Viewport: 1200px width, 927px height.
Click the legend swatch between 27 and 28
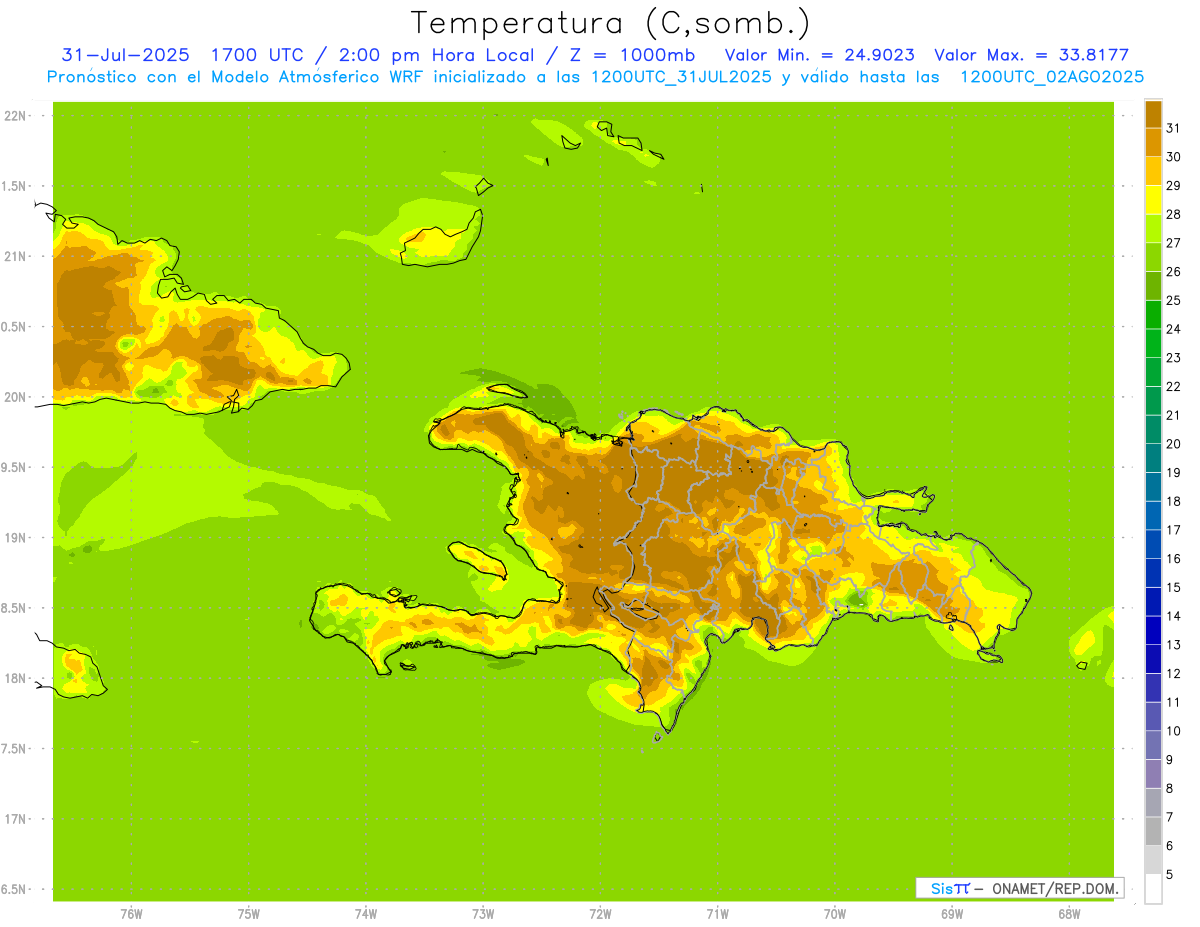click(1153, 229)
